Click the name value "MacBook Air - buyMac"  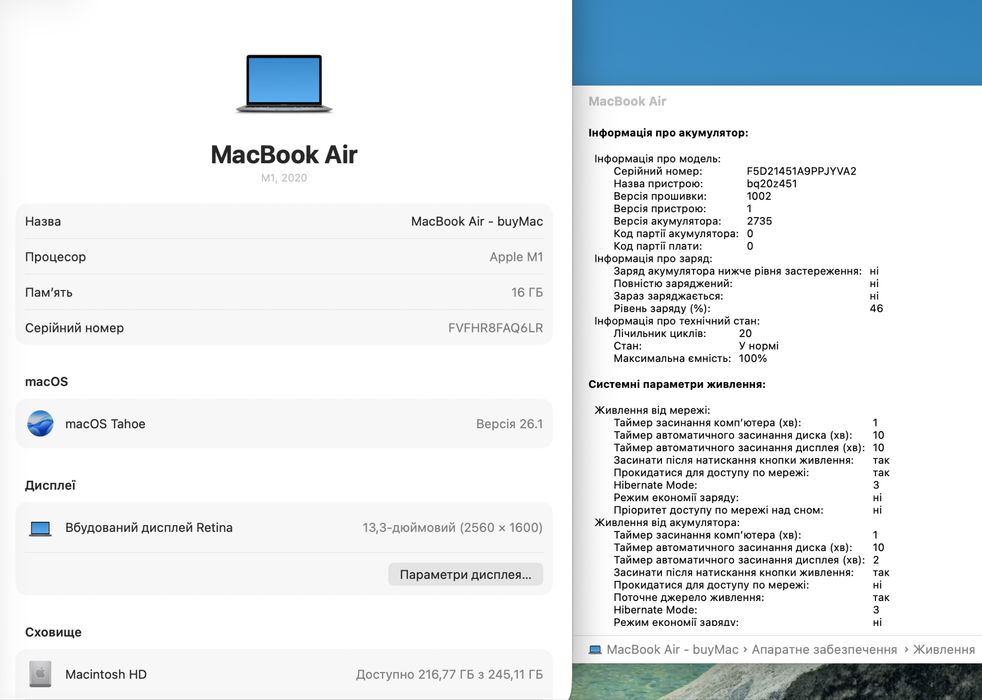[x=477, y=221]
